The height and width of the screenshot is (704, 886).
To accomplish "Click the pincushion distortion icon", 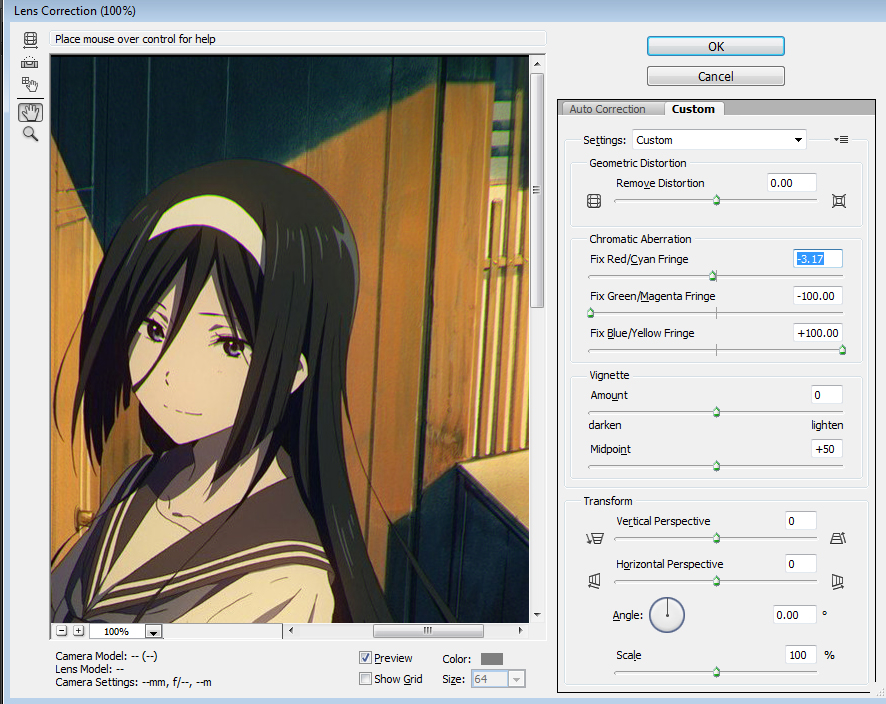I will [x=838, y=201].
